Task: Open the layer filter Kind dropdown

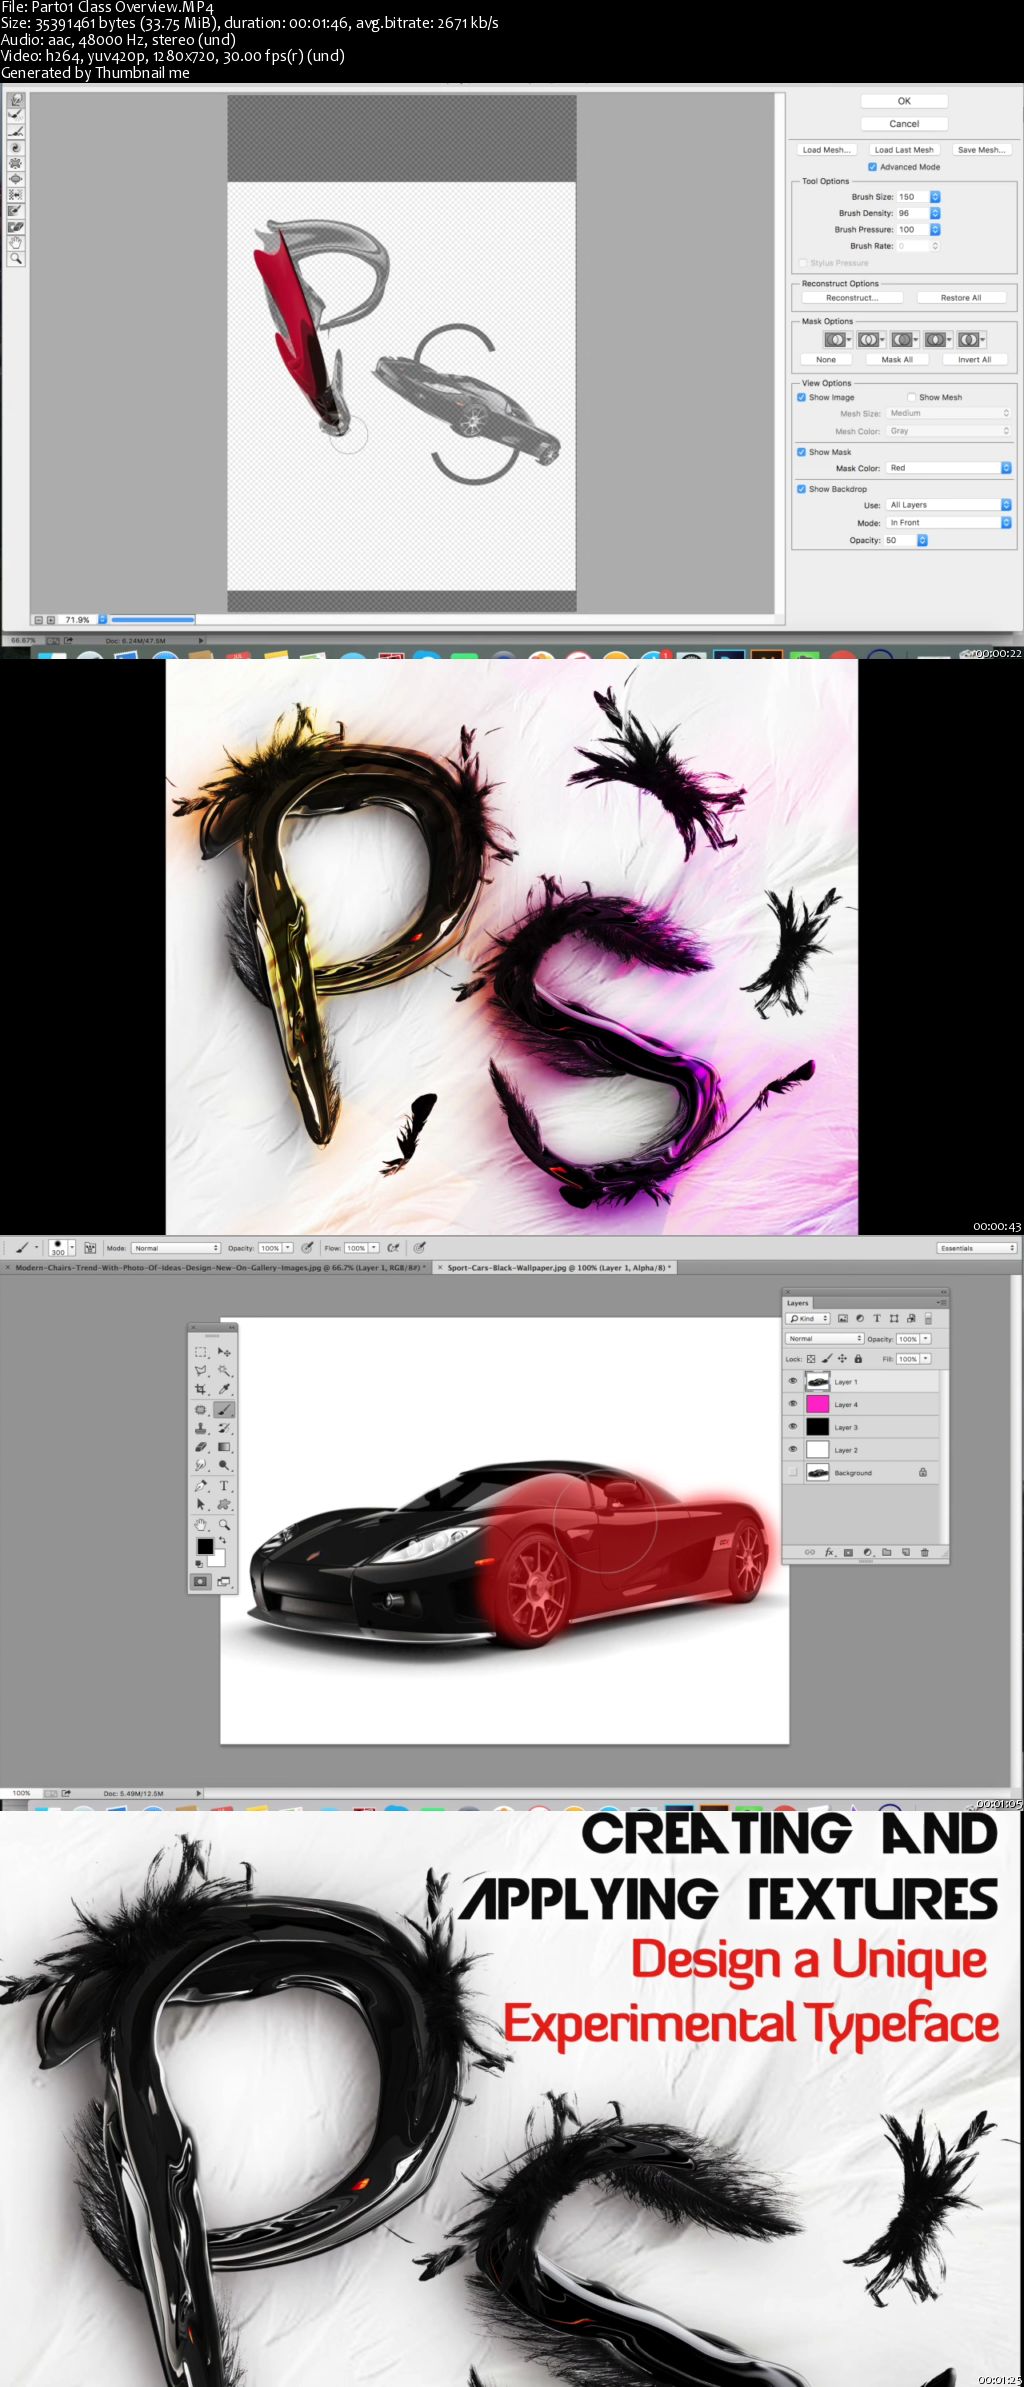Action: coord(809,1319)
